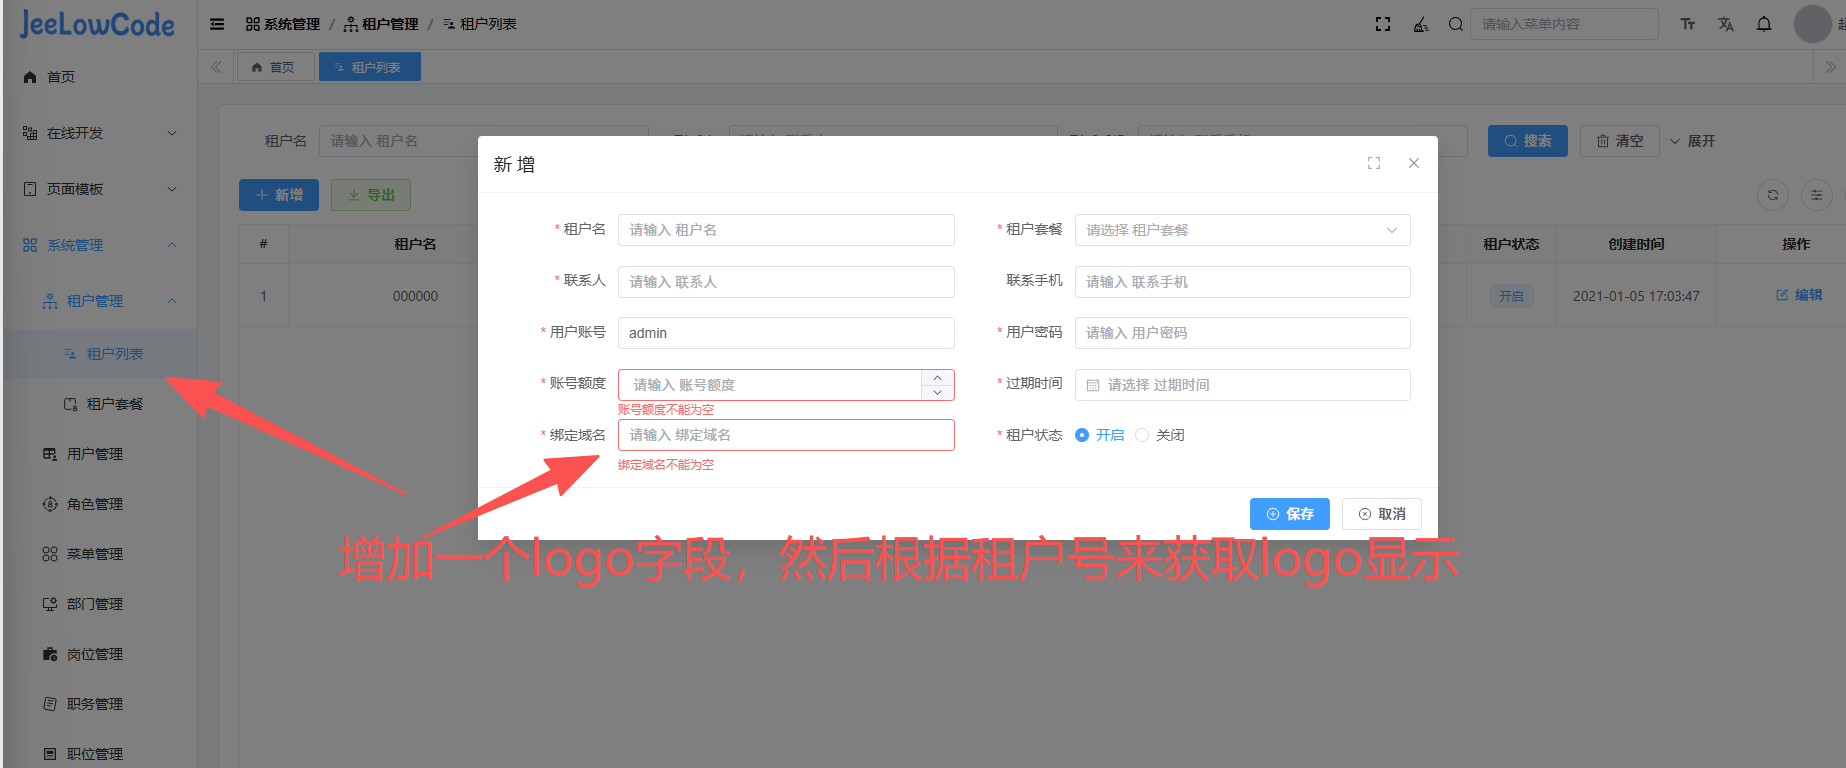Open the table column settings icon

(x=1817, y=195)
